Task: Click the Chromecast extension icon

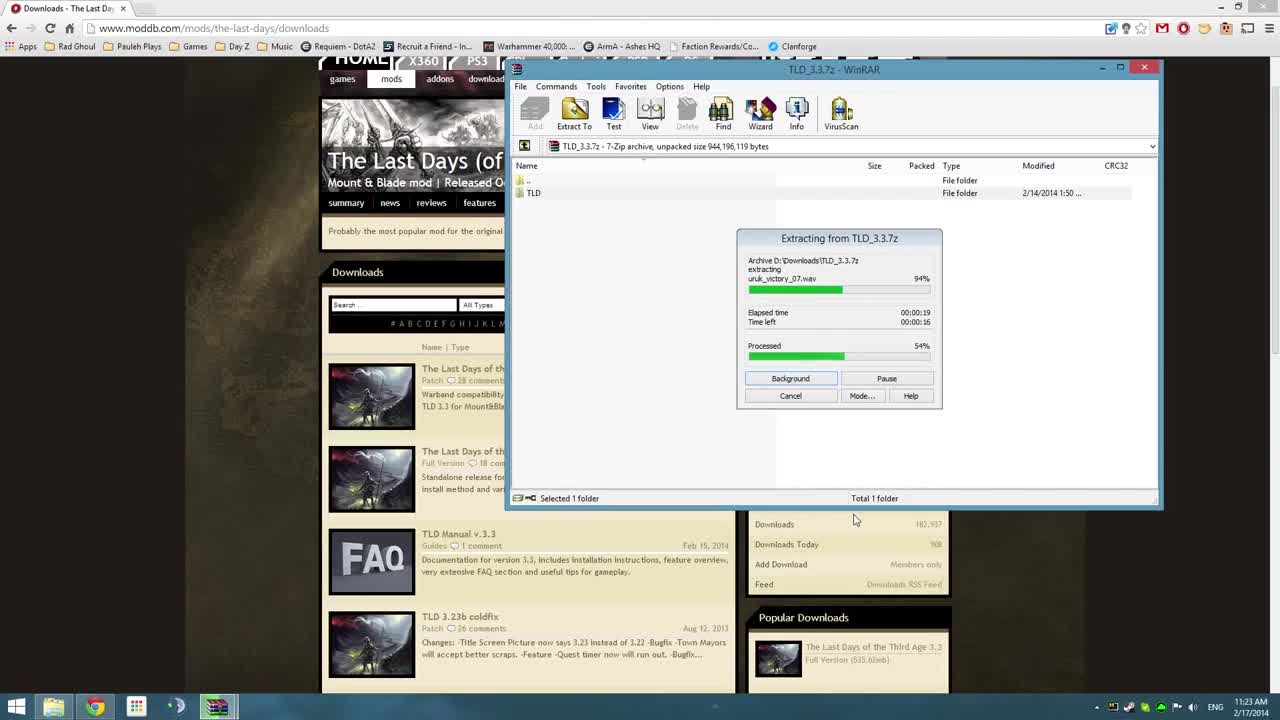Action: pos(1247,28)
